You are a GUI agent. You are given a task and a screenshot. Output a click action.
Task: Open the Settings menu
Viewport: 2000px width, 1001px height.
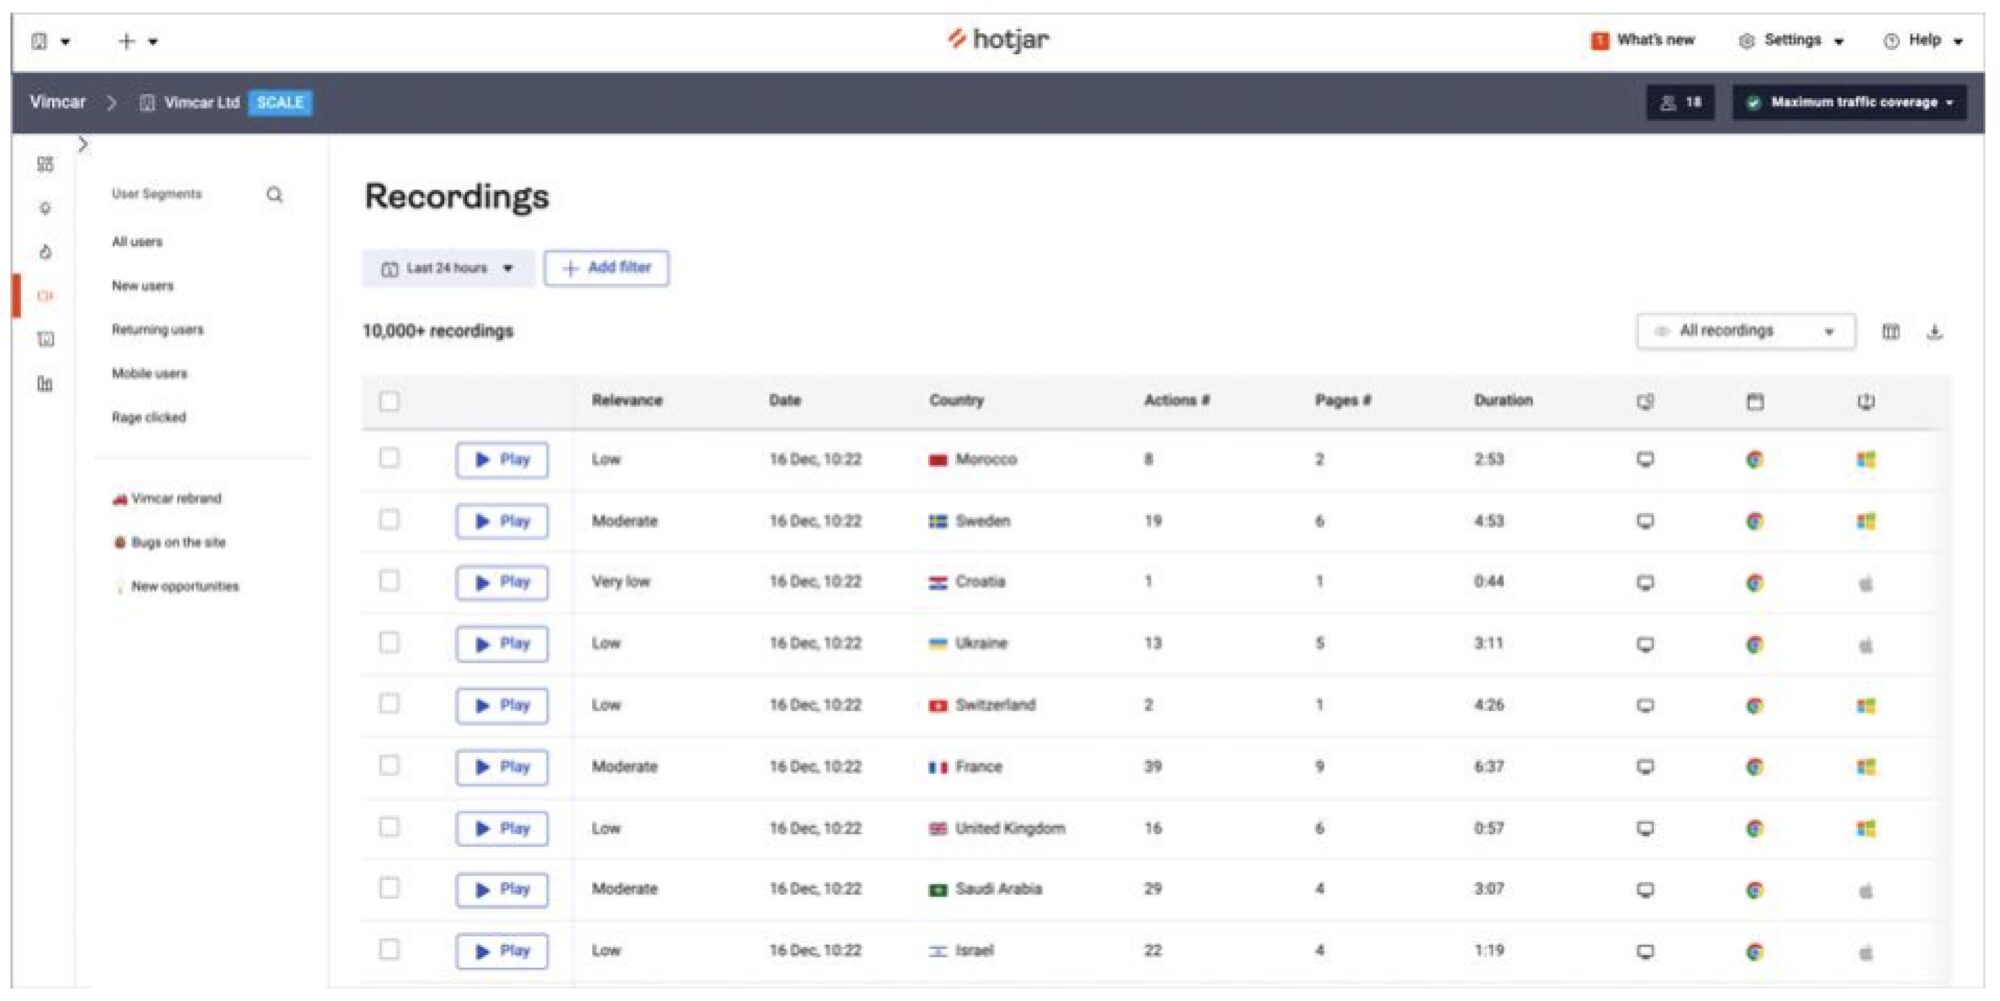pyautogui.click(x=1792, y=41)
